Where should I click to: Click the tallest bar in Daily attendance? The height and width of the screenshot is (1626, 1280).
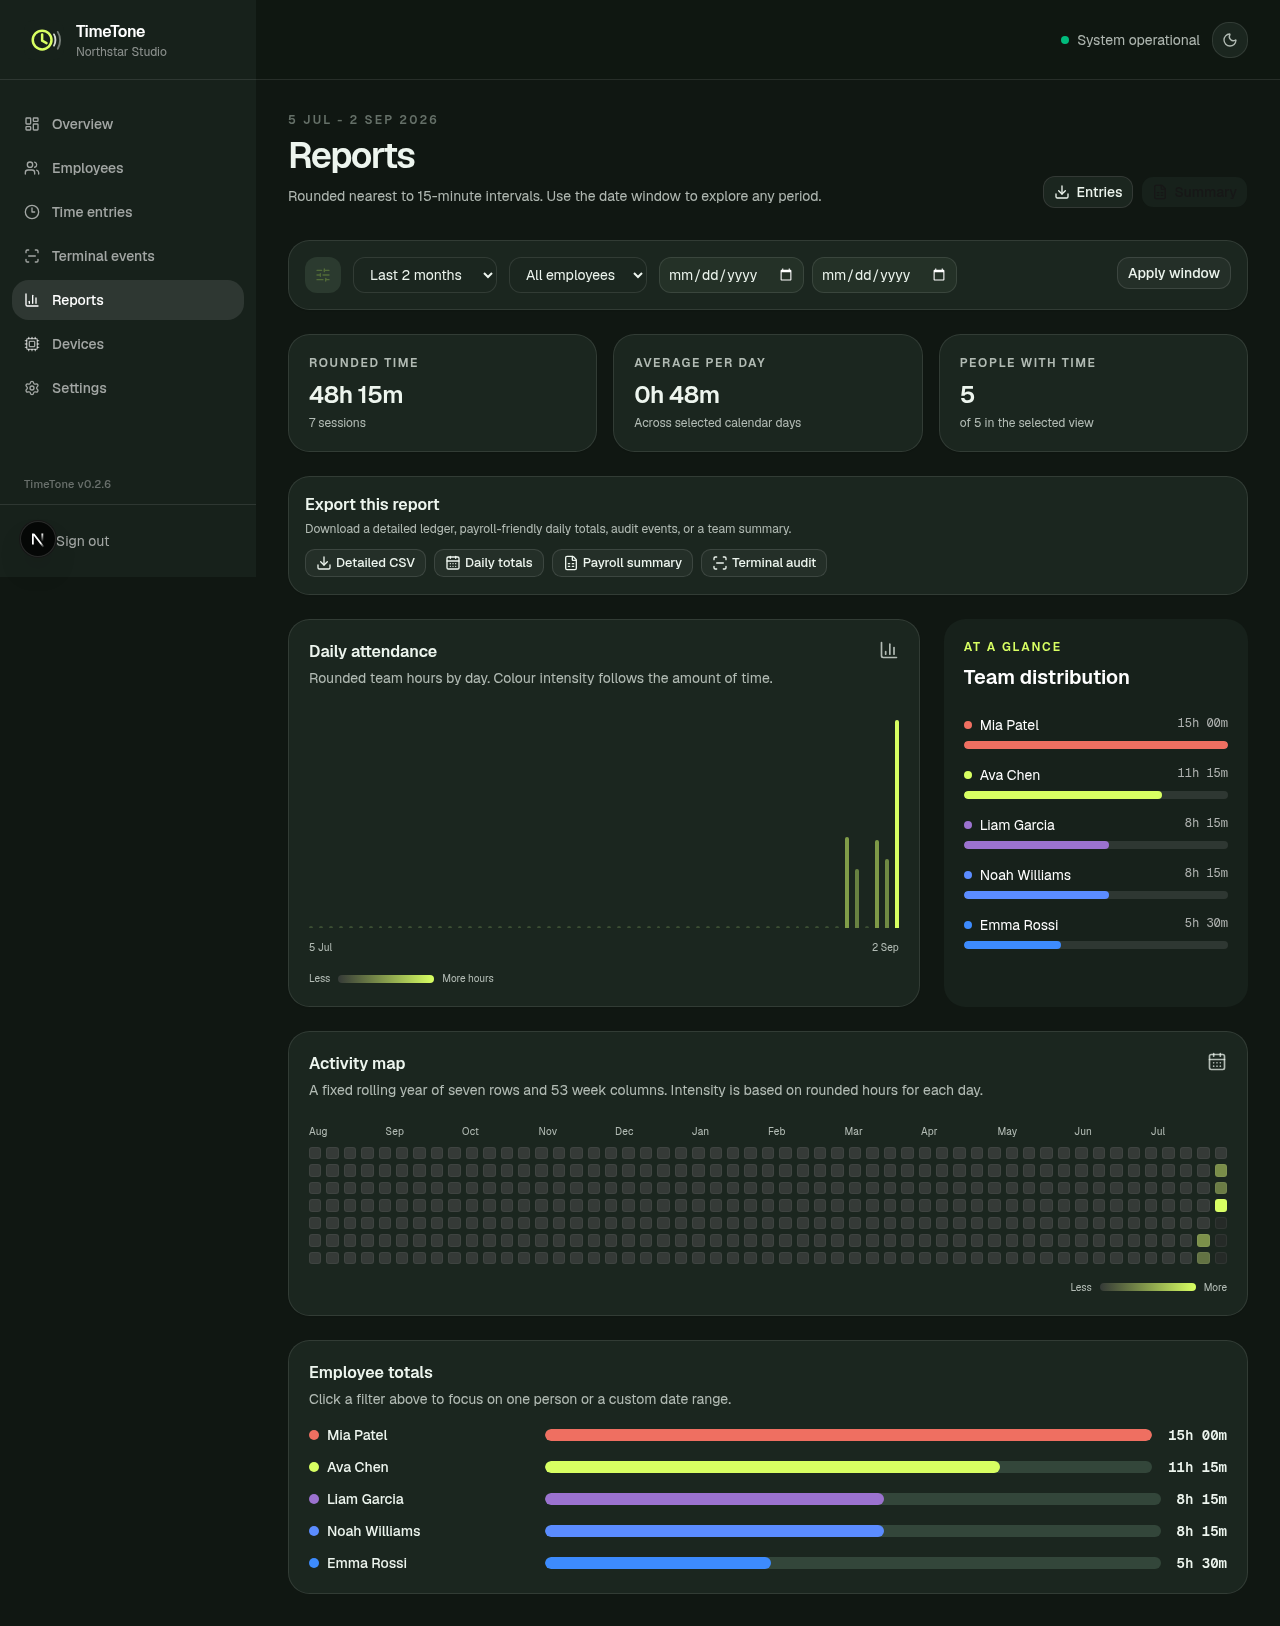[x=897, y=824]
